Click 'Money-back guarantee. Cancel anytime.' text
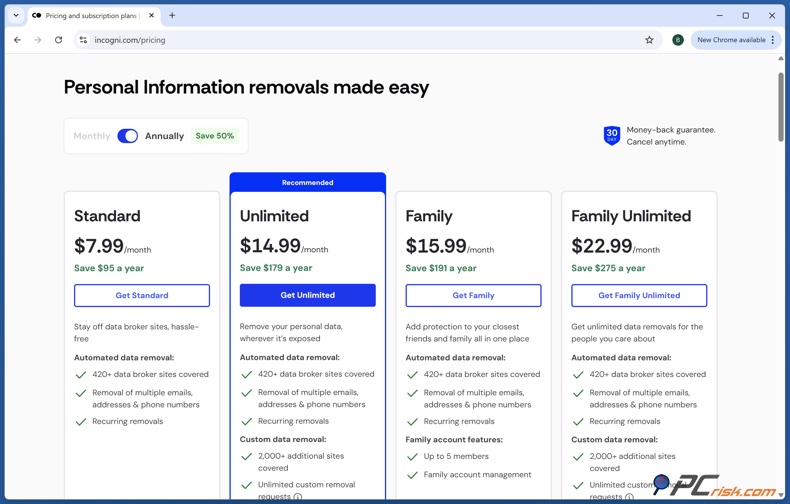Viewport: 790px width, 504px height. coord(671,136)
